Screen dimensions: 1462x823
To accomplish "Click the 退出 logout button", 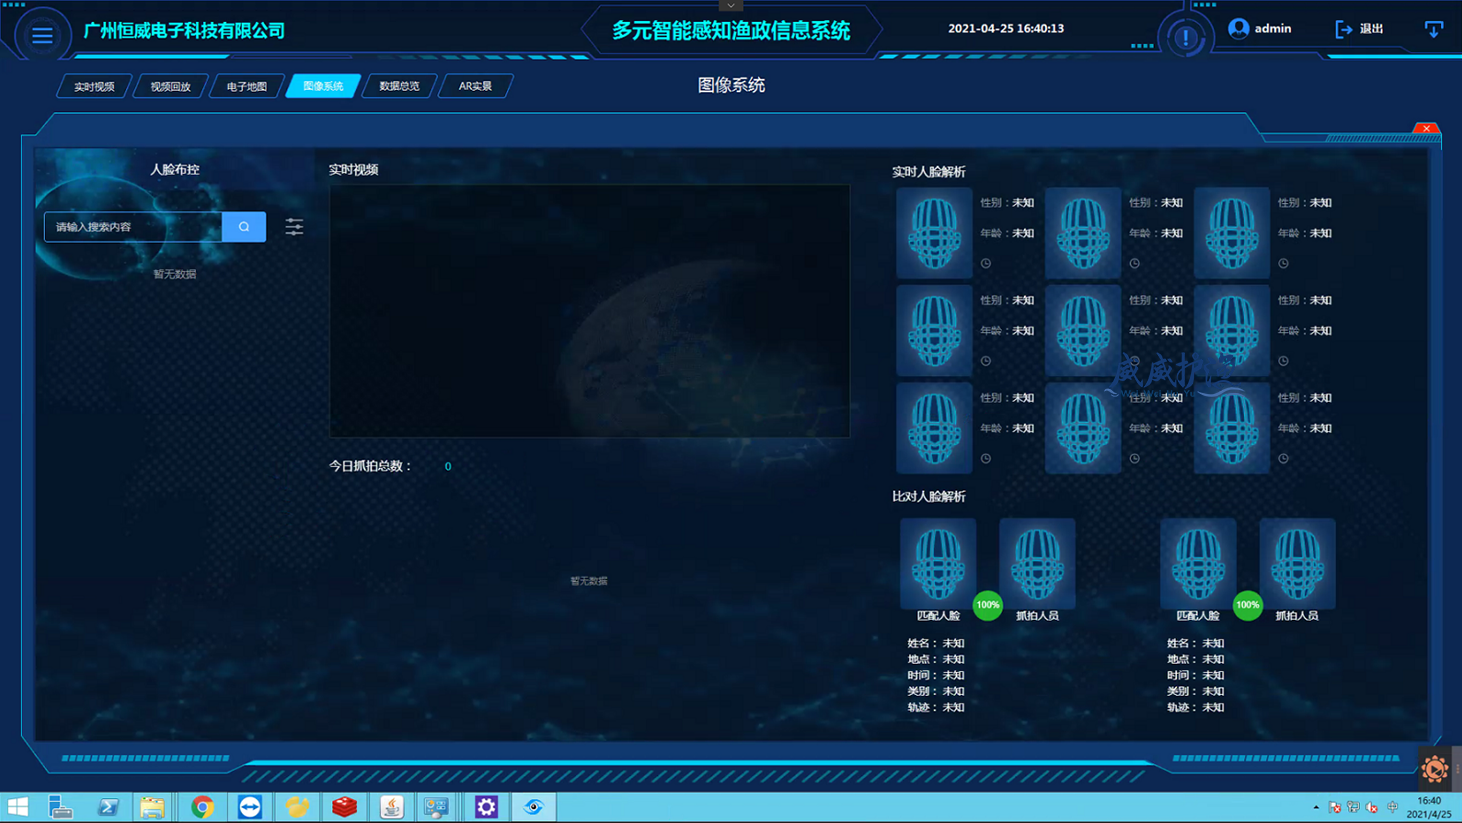I will (x=1360, y=29).
